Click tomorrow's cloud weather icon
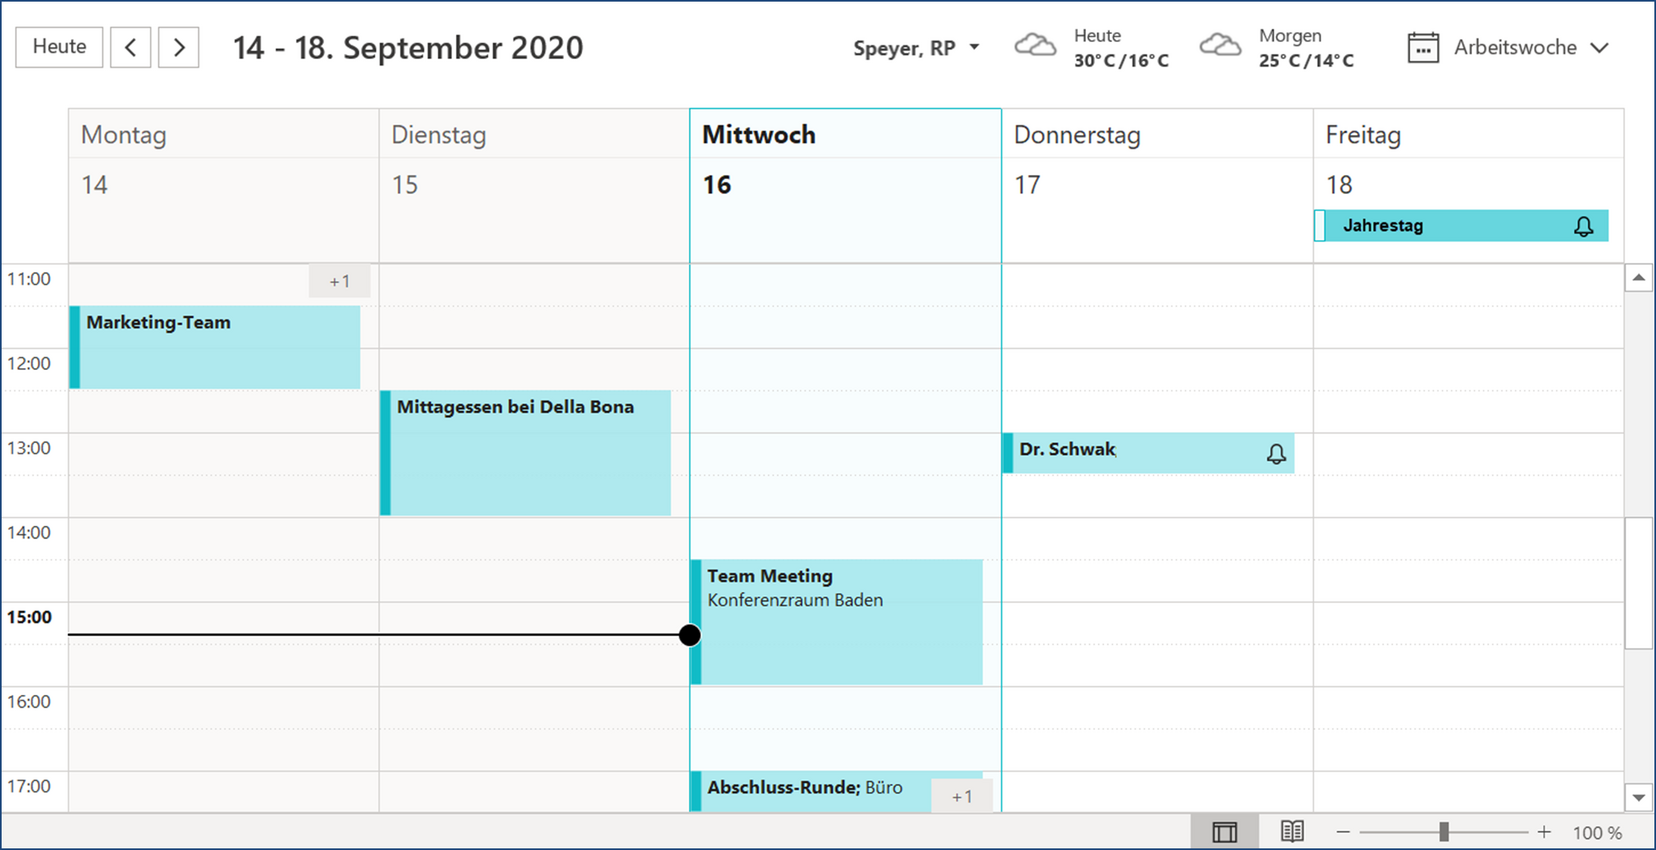Image resolution: width=1656 pixels, height=850 pixels. [x=1220, y=46]
